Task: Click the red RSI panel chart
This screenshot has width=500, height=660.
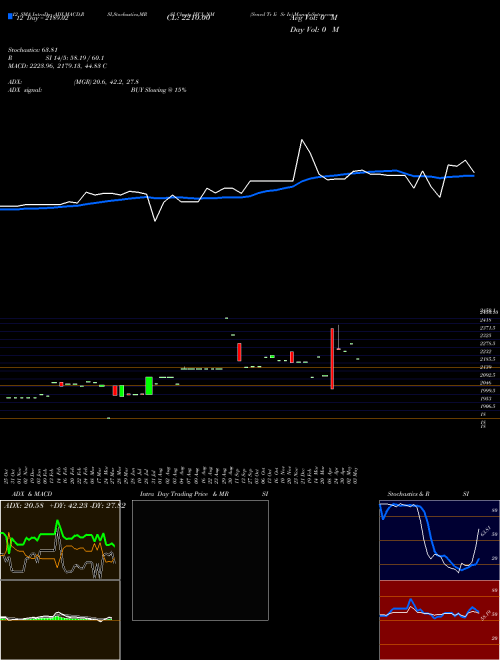Action: tap(439, 620)
